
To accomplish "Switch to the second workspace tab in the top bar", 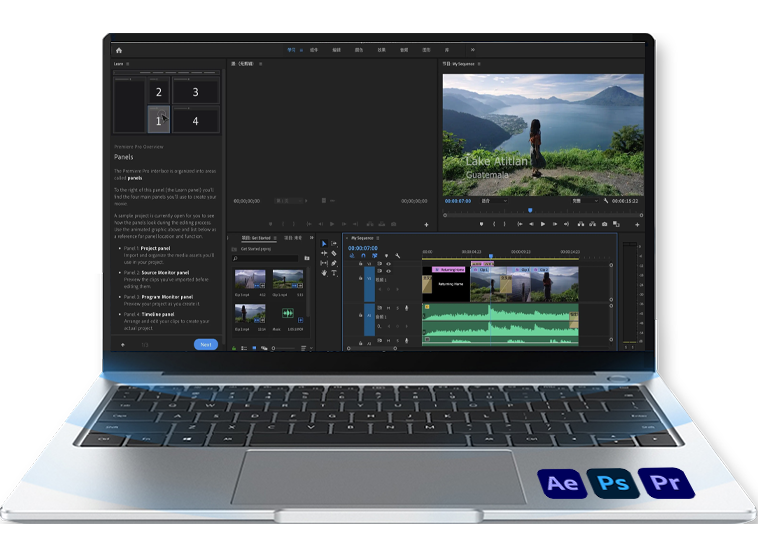I will 314,50.
